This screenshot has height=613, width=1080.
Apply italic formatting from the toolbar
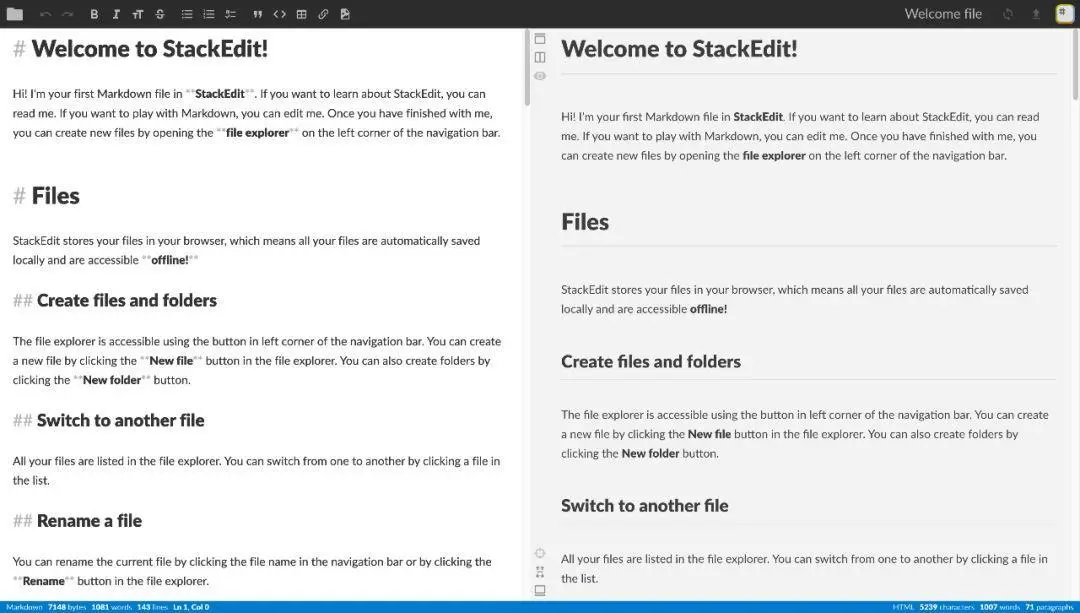[116, 14]
